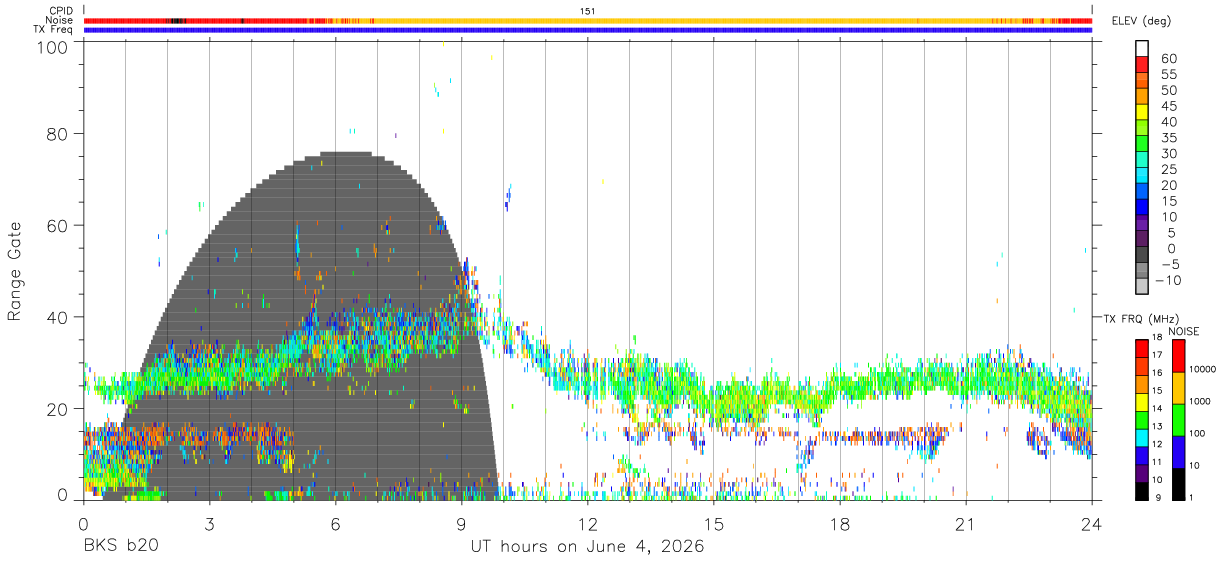This screenshot has height=567, width=1228.
Task: Click the blue TX Freq strip above the plot
Action: [x=587, y=30]
